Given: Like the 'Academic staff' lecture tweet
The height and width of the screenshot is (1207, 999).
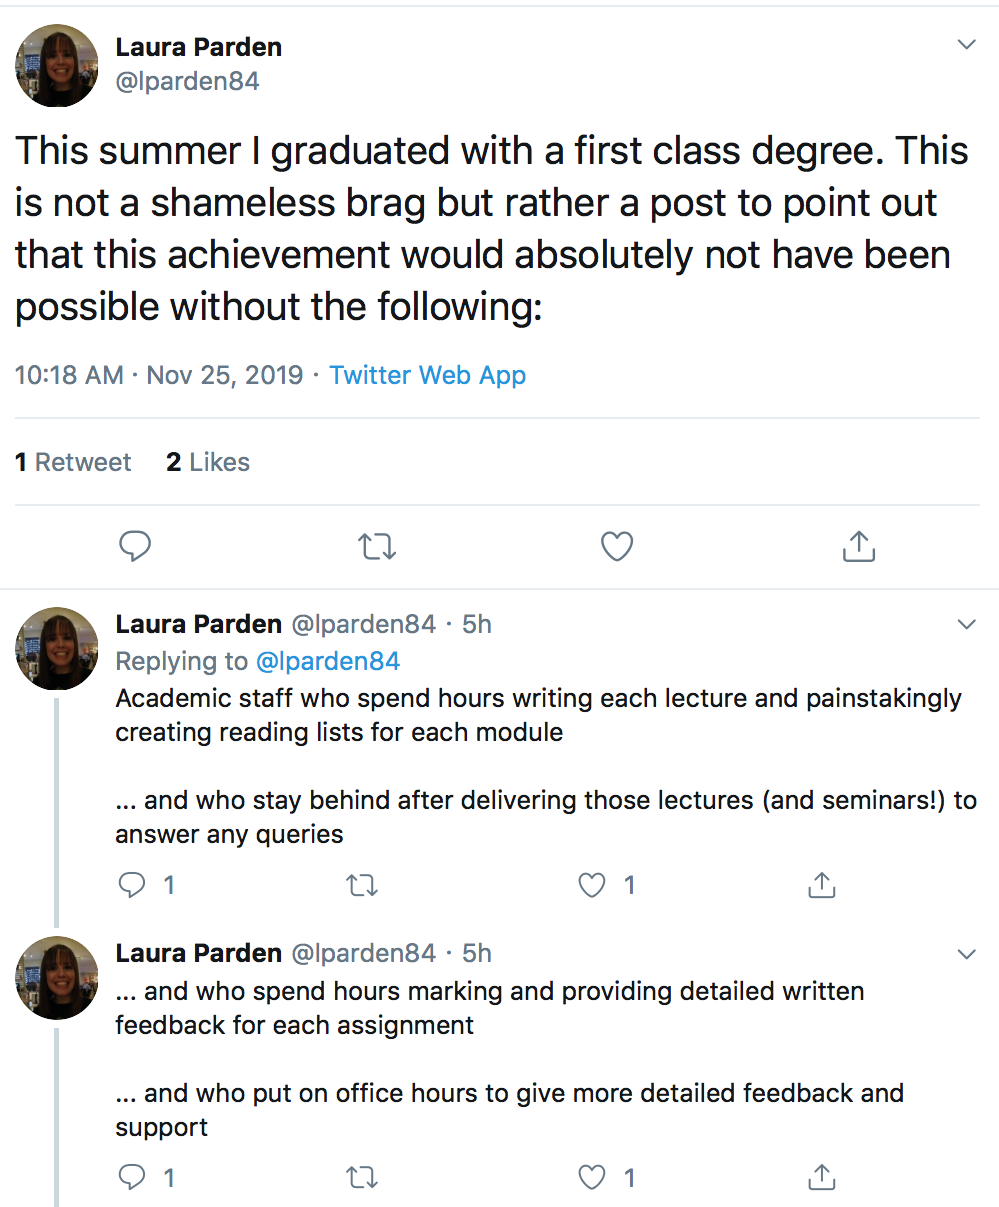Looking at the screenshot, I should 593,885.
